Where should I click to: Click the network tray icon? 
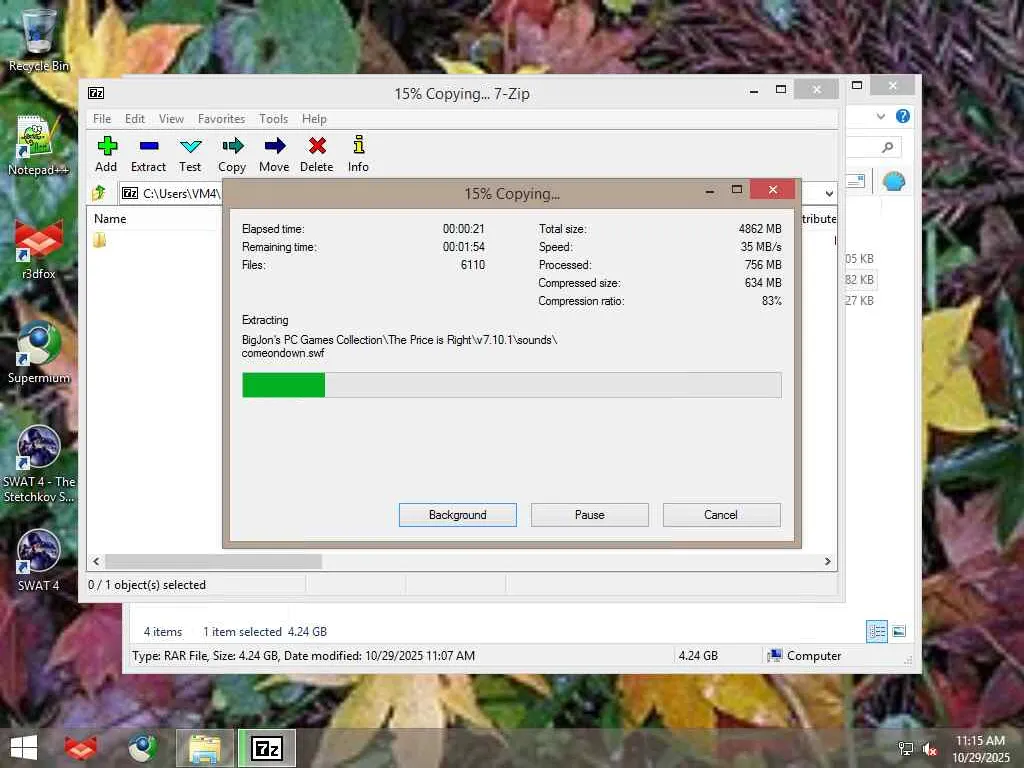coord(906,748)
